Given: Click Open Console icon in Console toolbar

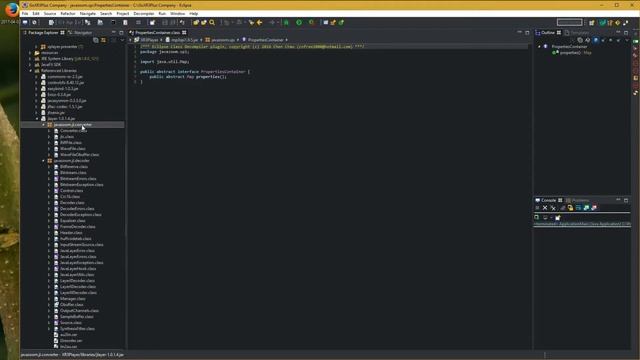Looking at the screenshot, I should tap(558, 218).
